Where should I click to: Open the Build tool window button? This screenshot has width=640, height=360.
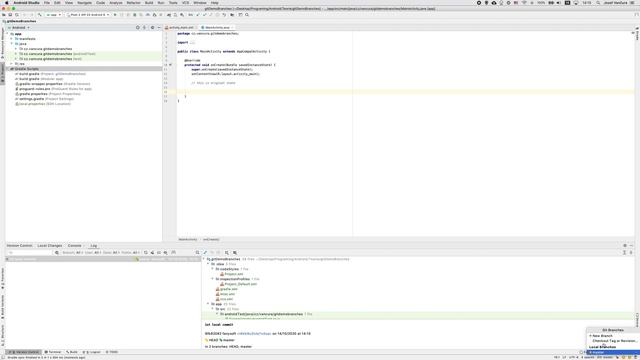[x=72, y=352]
